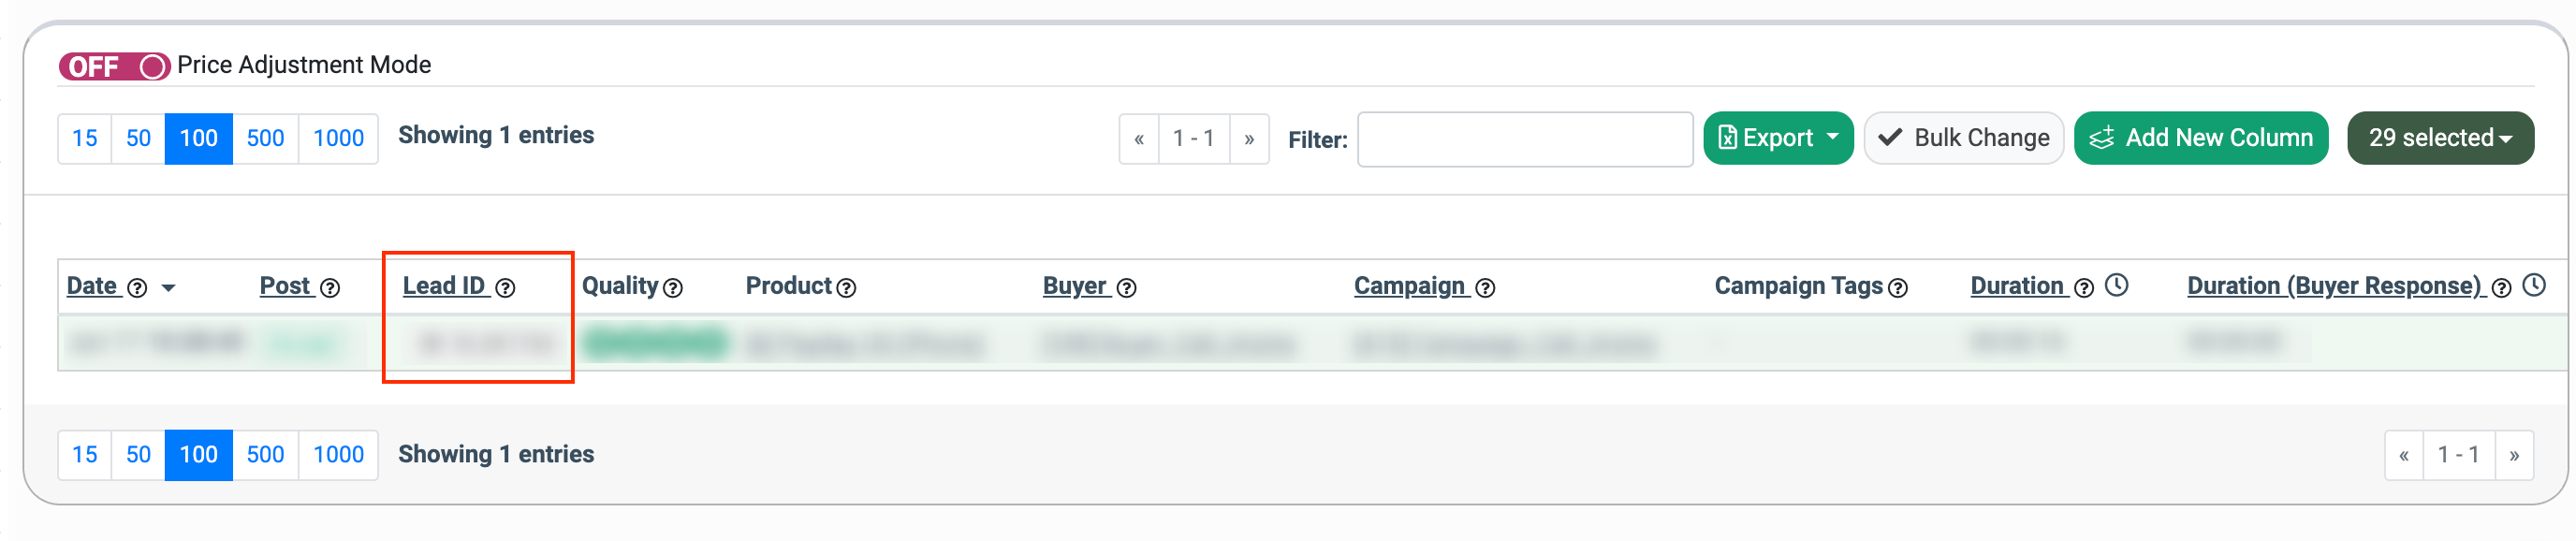Go to next page in top pagination
This screenshot has height=541, width=2576.
pos(1249,139)
